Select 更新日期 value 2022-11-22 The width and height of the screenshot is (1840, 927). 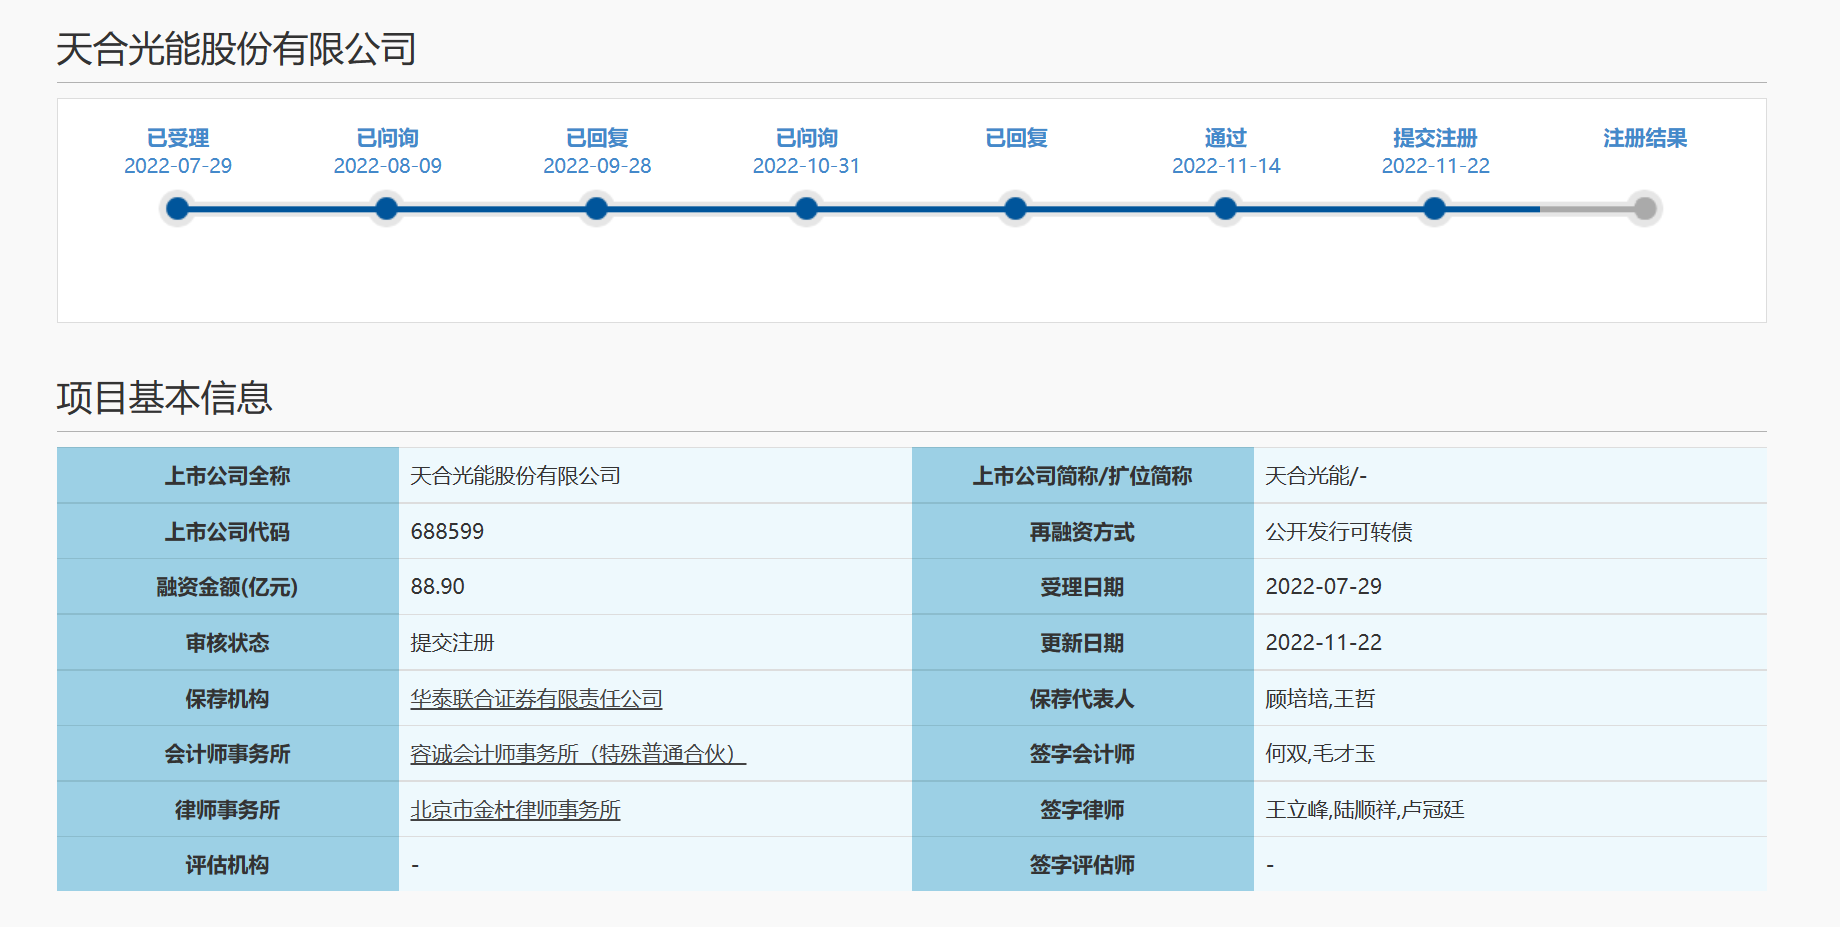point(1324,643)
